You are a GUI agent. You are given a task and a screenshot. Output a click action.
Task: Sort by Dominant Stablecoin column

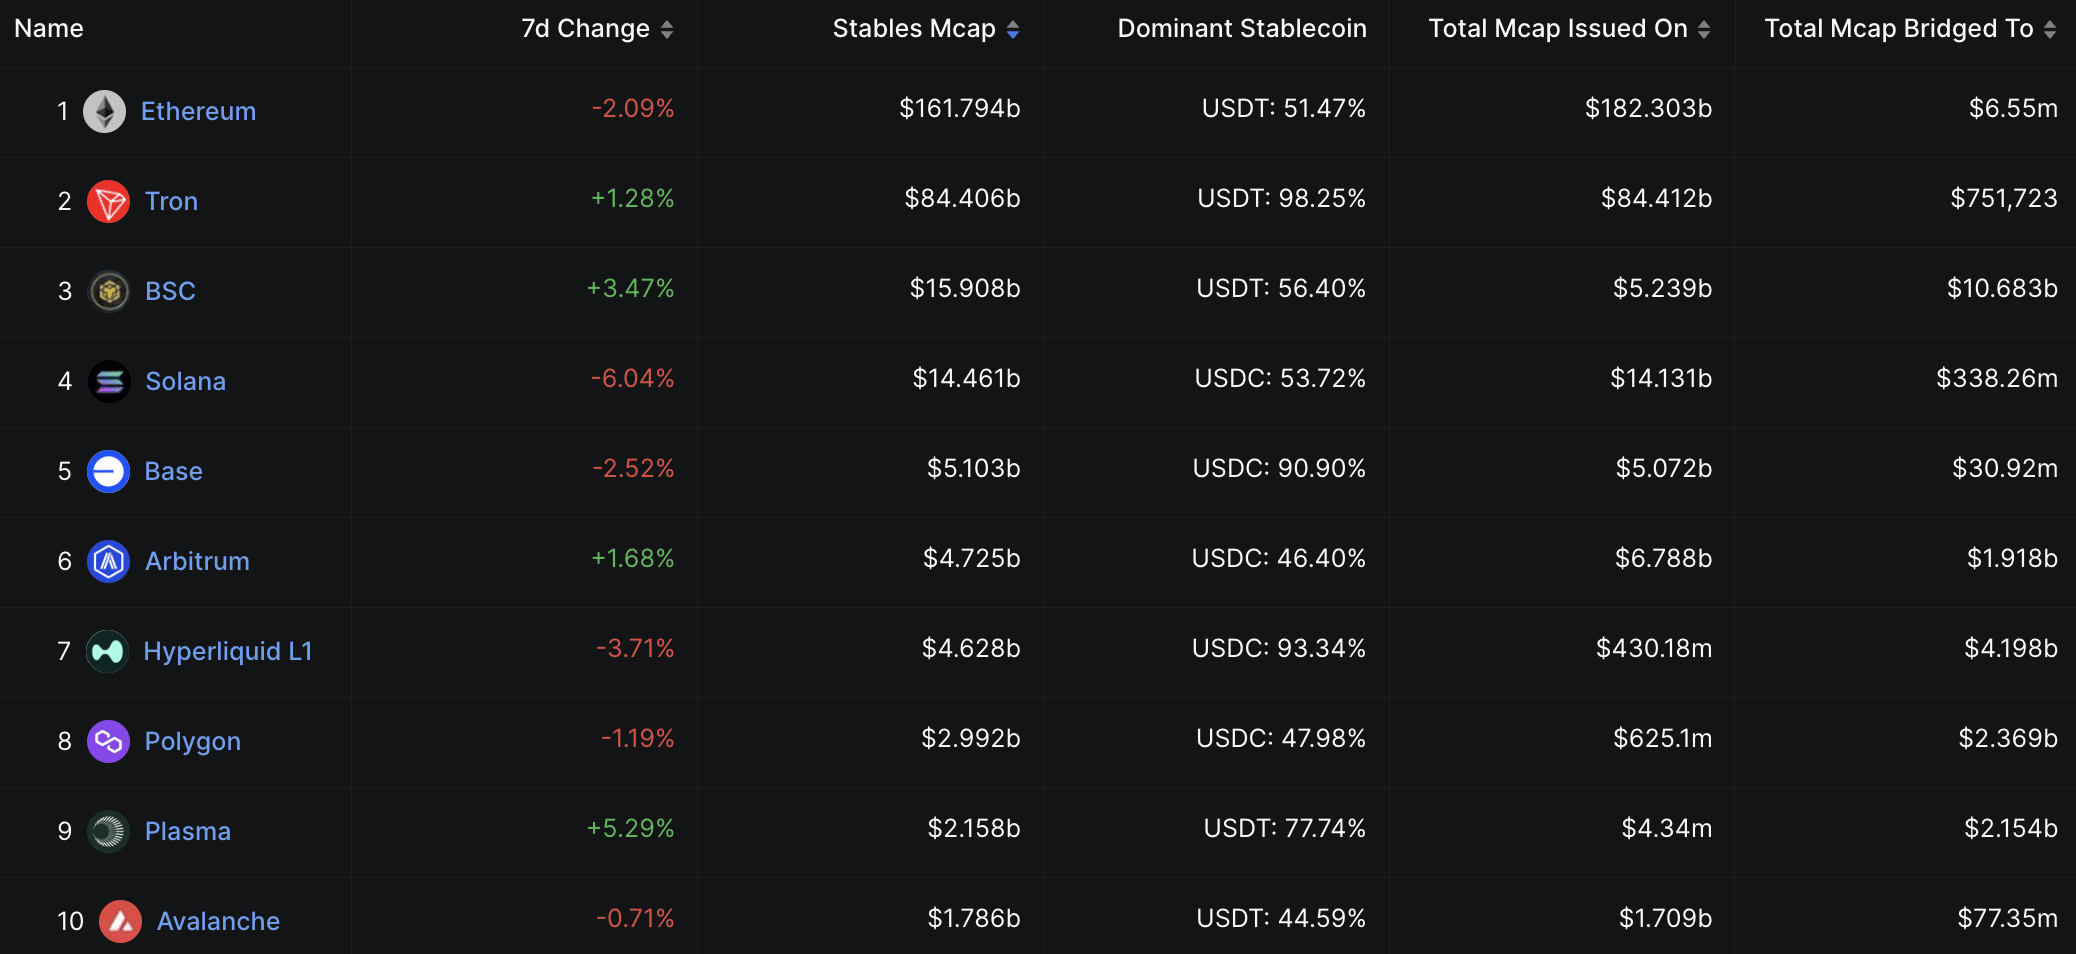1241,28
